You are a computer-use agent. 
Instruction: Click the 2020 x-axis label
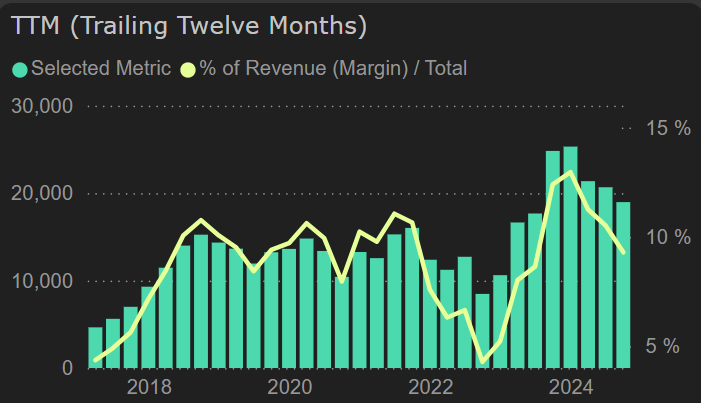pos(290,387)
